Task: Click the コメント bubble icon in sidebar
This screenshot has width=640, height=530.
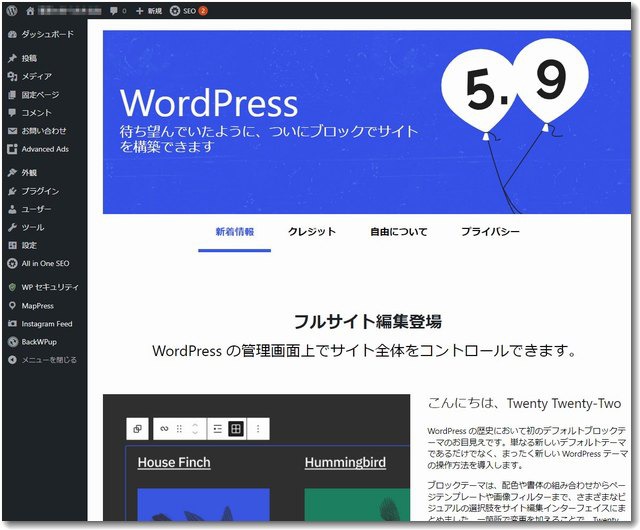Action: (12, 113)
